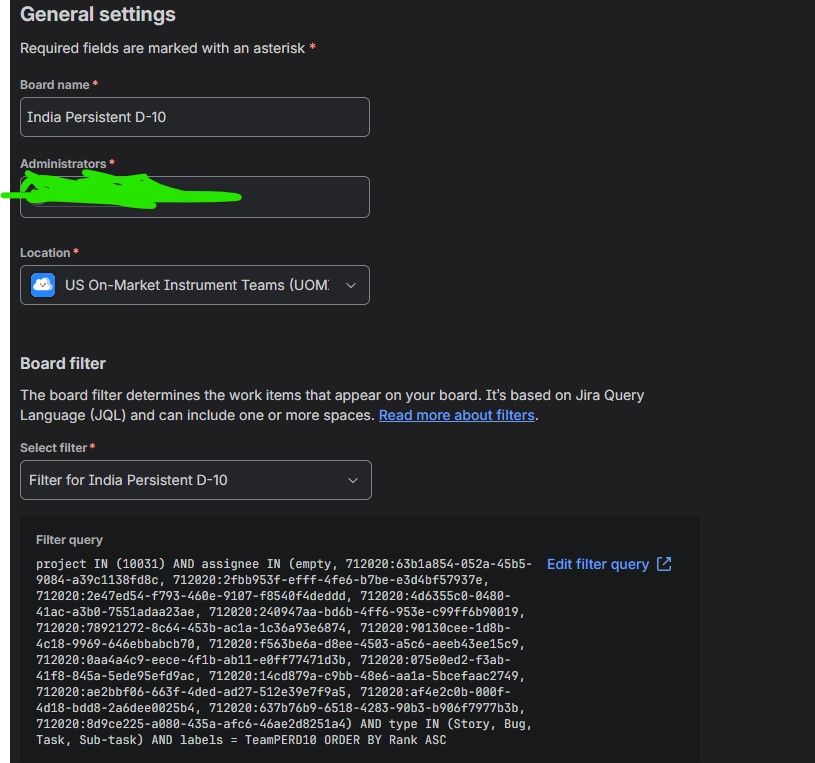
Task: Expand the Location chevron arrow
Action: coord(351,285)
